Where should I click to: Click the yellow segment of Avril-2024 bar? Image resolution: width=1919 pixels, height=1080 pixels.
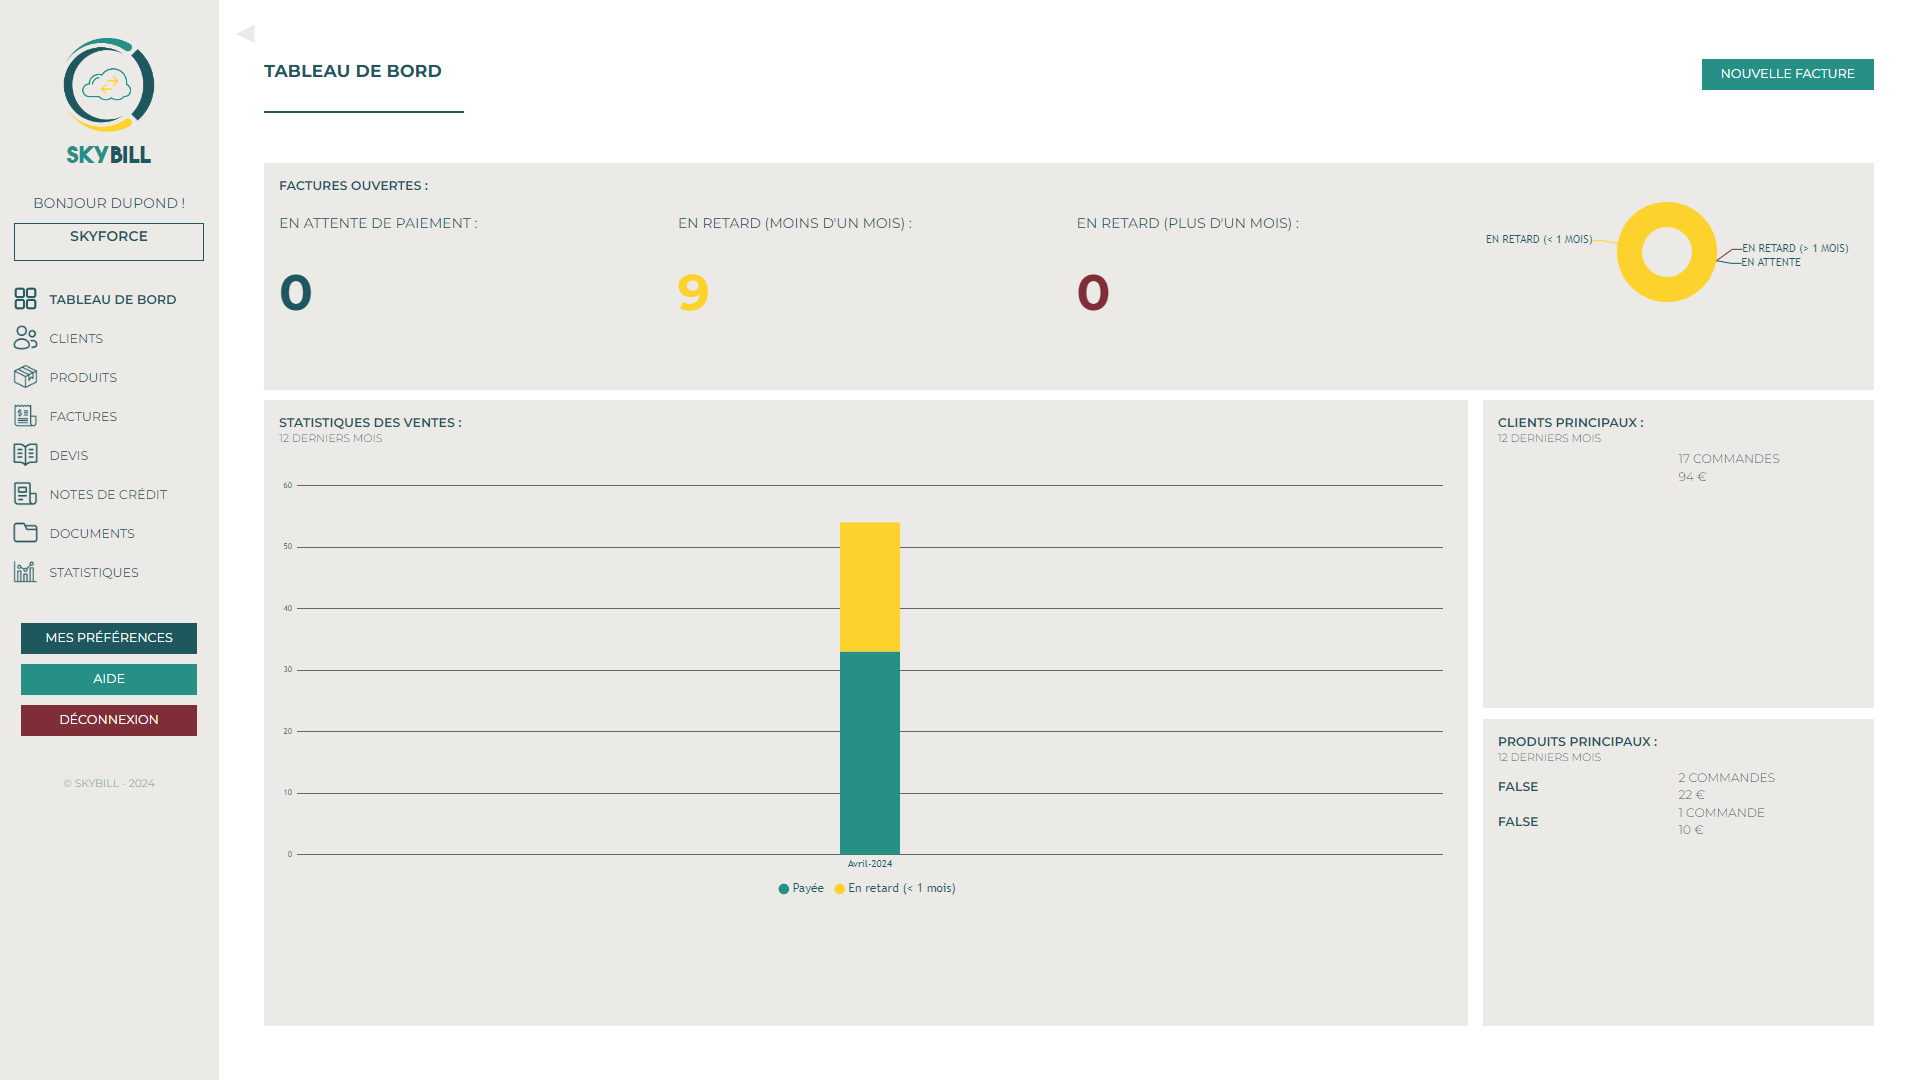click(870, 587)
